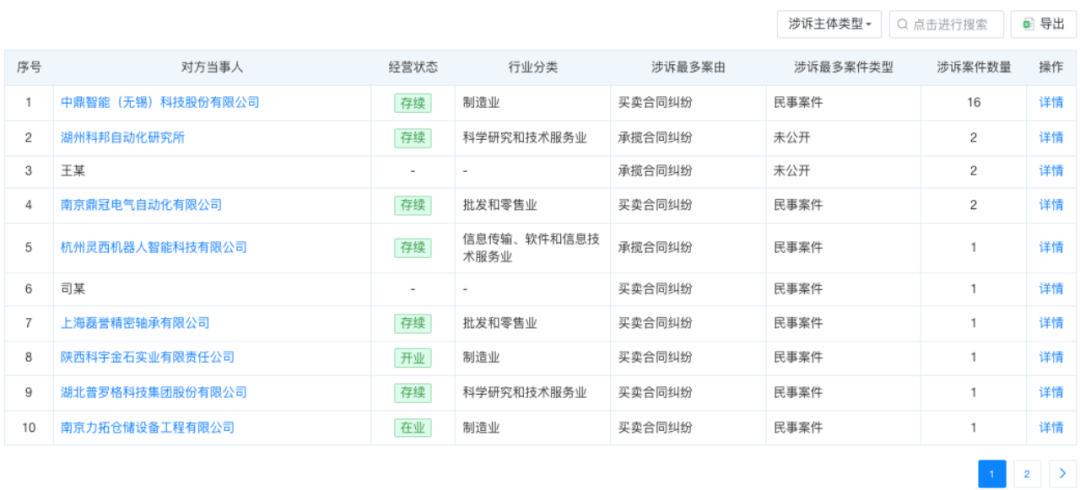
Task: Select page 1 in pagination
Action: (x=992, y=474)
